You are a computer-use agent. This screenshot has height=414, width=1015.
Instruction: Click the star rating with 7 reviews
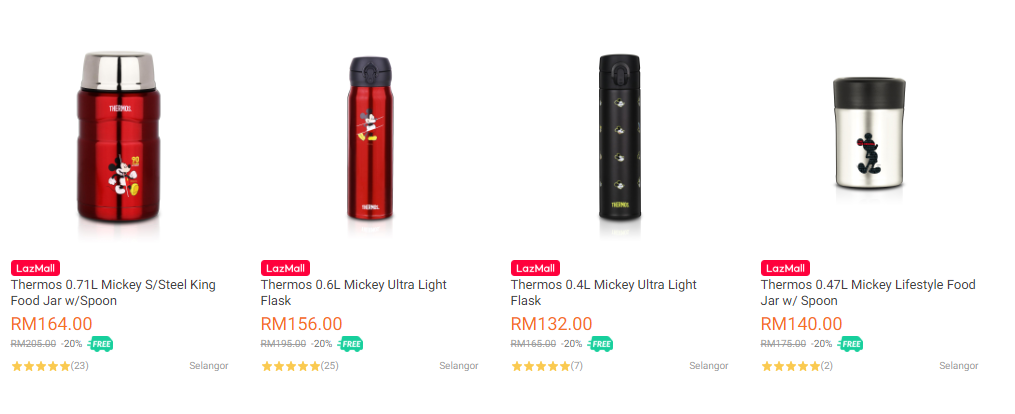coord(541,367)
